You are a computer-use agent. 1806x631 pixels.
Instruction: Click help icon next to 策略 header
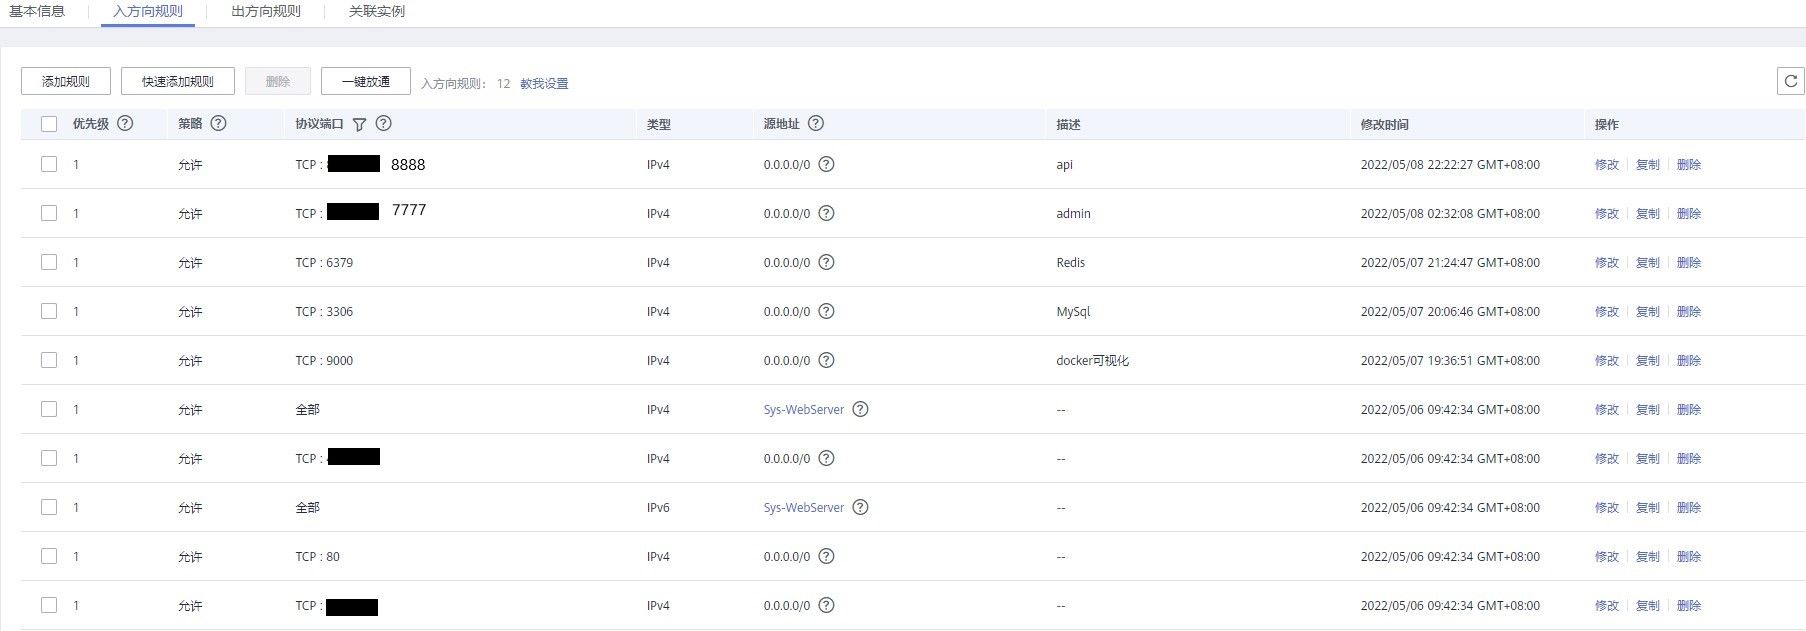pos(218,123)
